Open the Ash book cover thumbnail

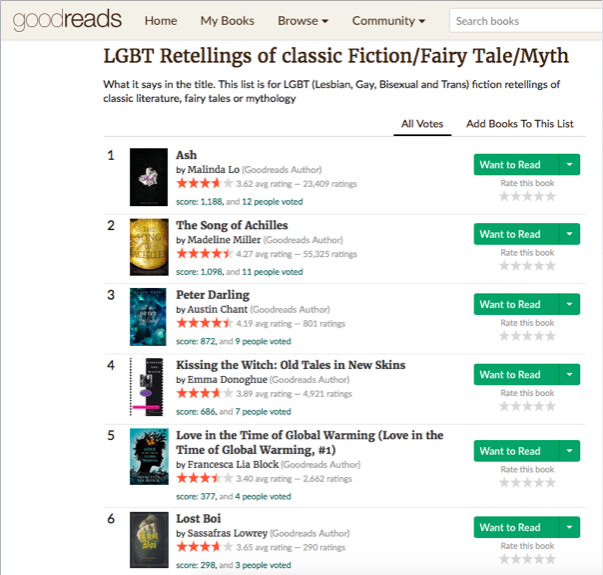point(148,177)
